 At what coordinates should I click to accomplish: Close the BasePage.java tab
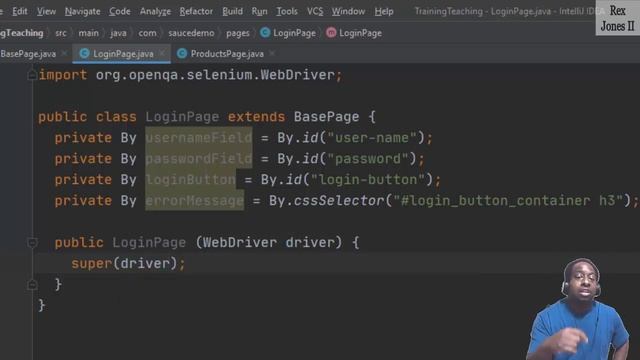[64, 53]
